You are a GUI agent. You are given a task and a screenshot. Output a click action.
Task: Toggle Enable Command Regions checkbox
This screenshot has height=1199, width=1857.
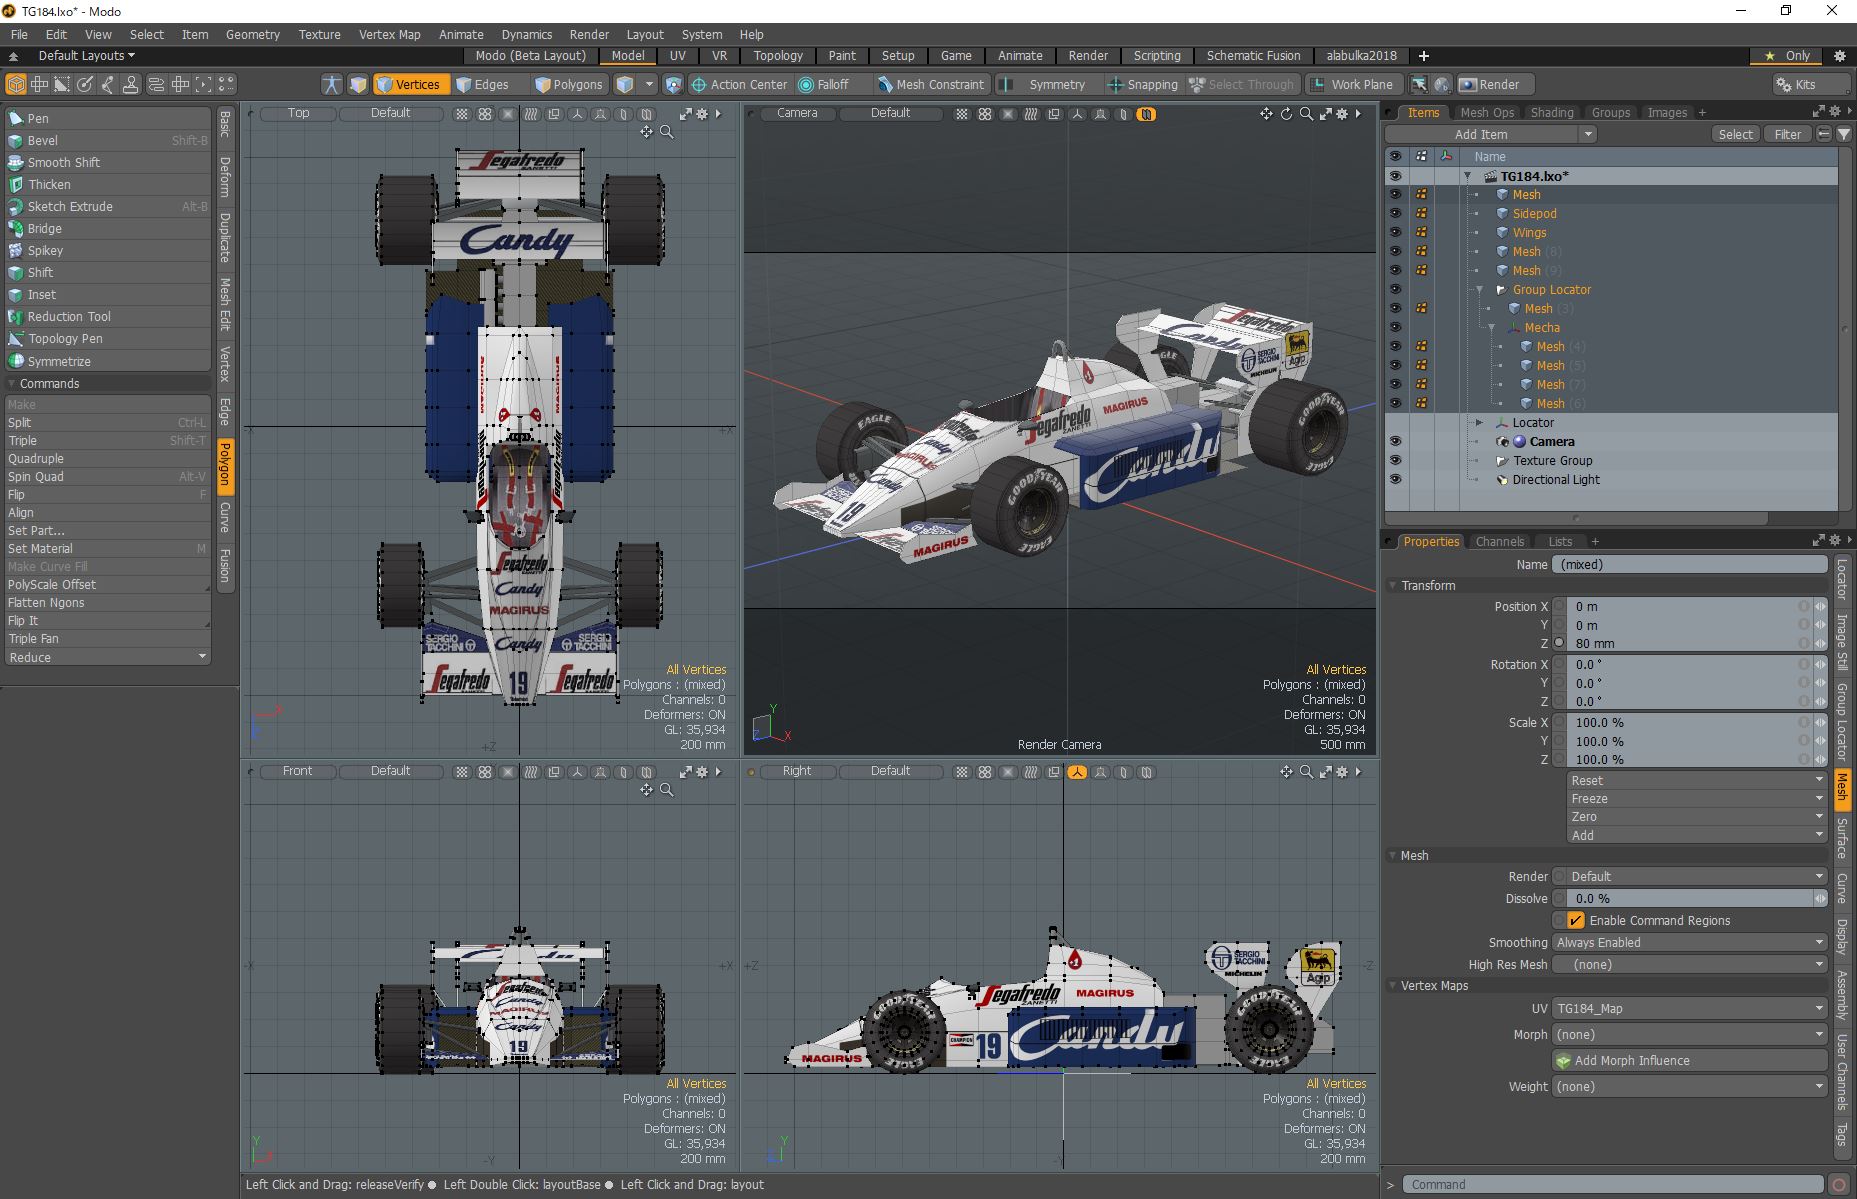click(1576, 920)
